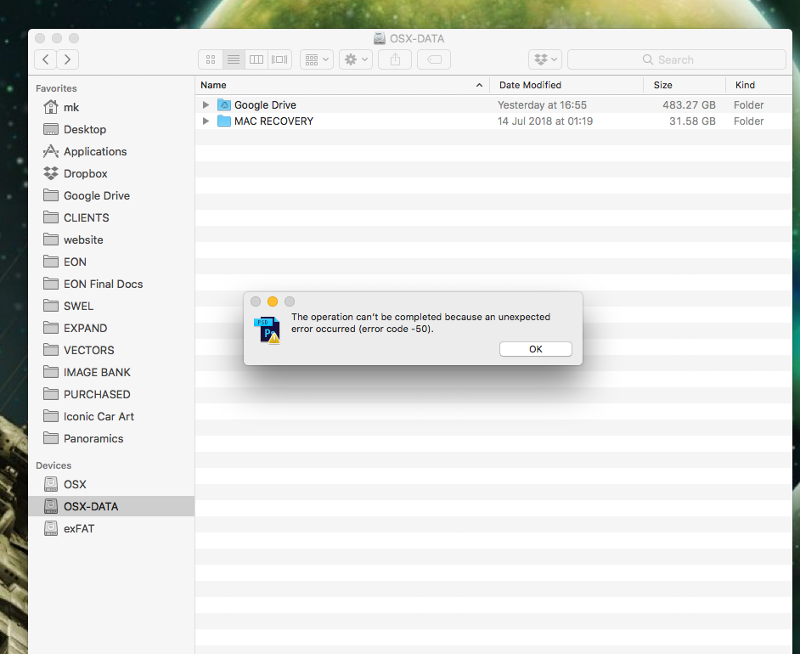Open the VECTORS sidebar folder
Image resolution: width=800 pixels, height=654 pixels.
click(111, 350)
